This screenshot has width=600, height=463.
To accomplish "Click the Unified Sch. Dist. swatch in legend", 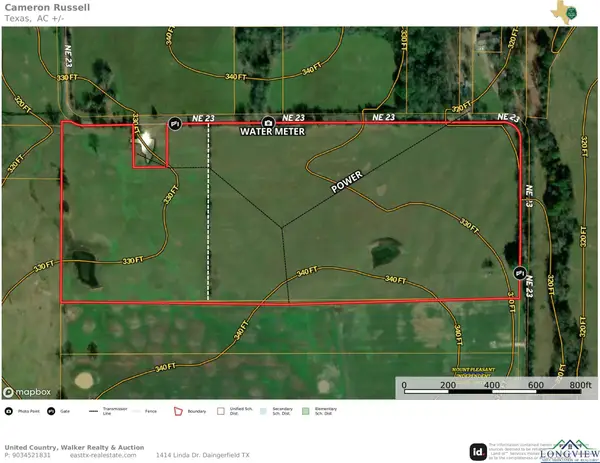I will pyautogui.click(x=221, y=411).
